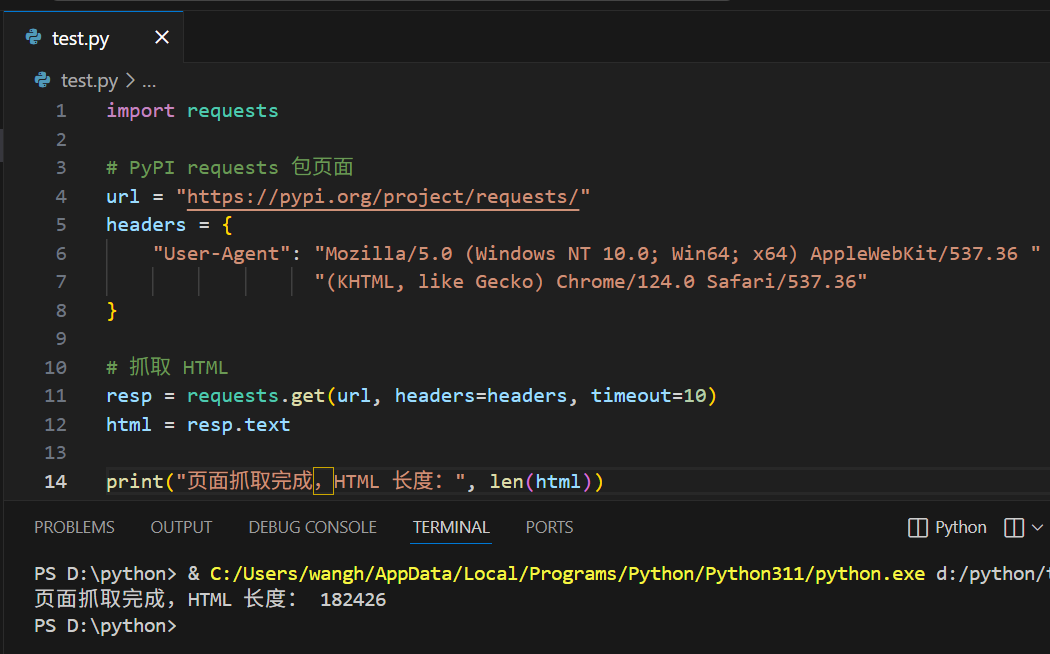This screenshot has width=1050, height=654.
Task: Click line number 14 in the gutter
Action: click(x=56, y=481)
